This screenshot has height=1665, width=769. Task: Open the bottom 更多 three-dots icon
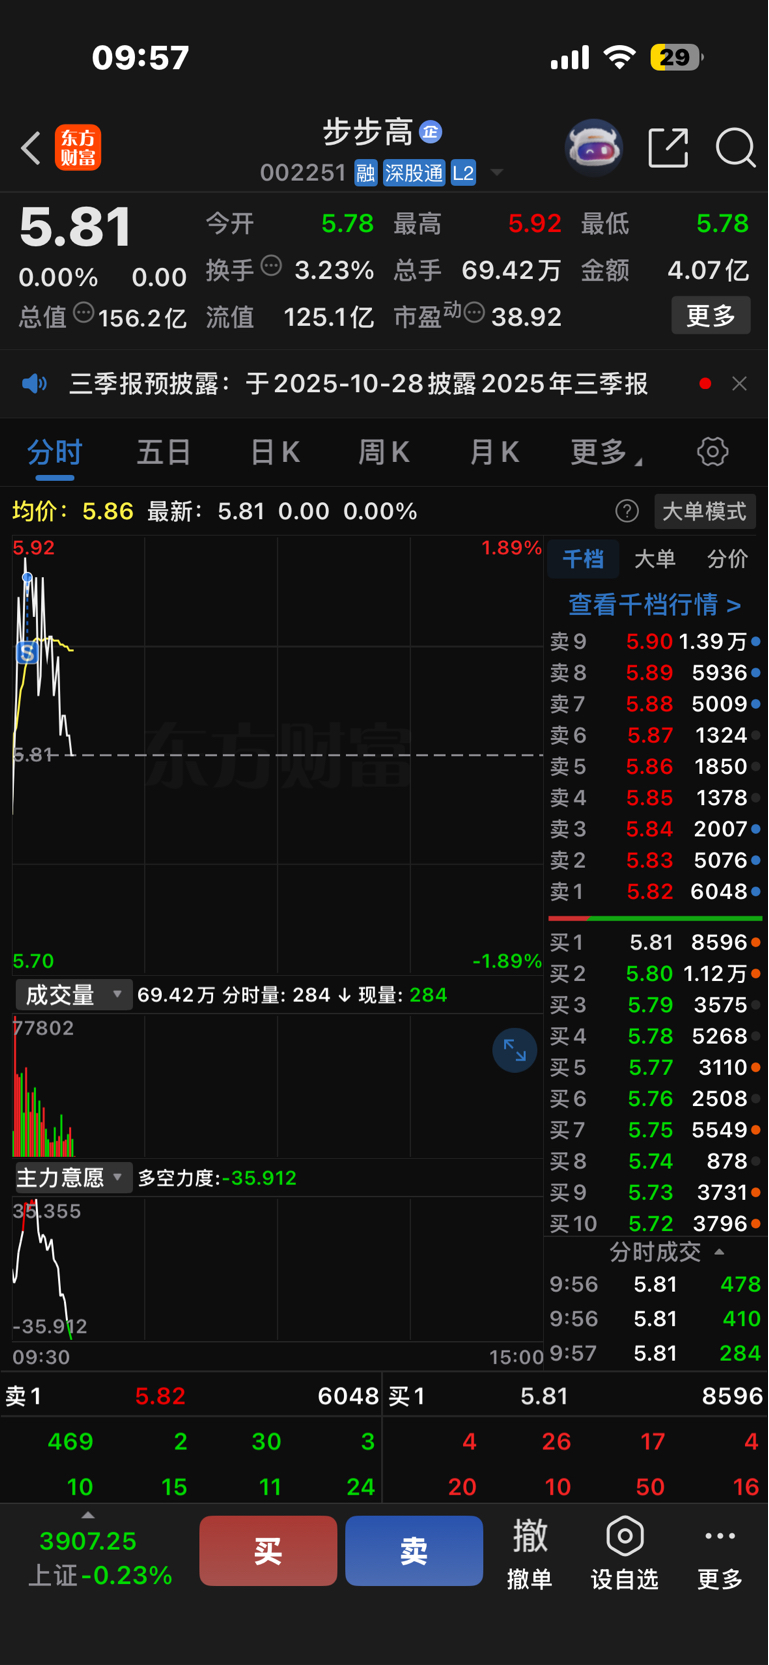coord(720,1552)
